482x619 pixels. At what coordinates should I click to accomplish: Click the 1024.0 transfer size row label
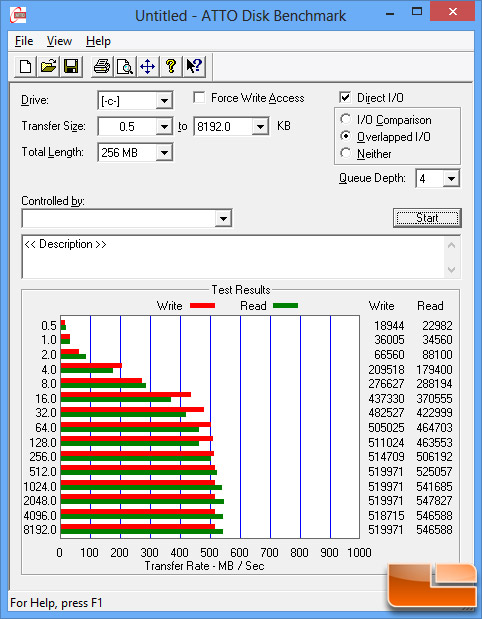40,486
